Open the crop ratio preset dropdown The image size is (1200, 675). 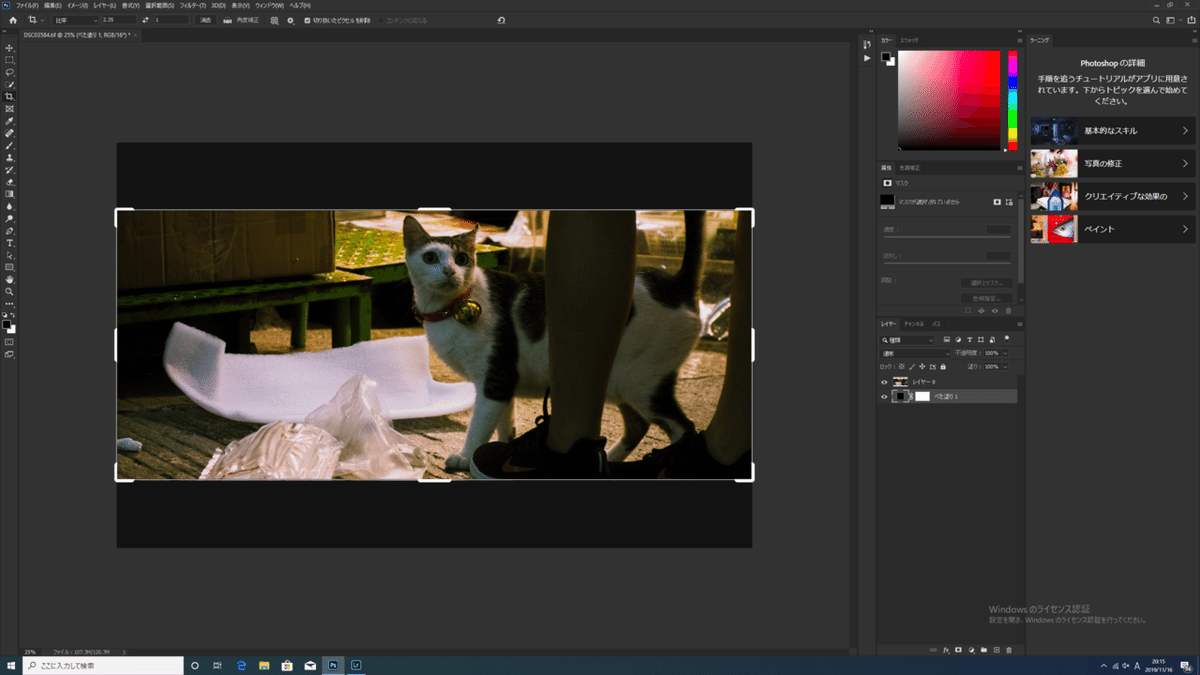[75, 20]
